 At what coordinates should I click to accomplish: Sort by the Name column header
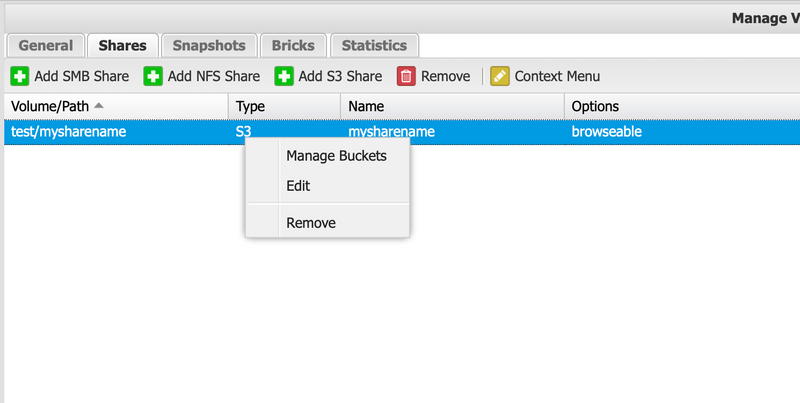point(366,106)
